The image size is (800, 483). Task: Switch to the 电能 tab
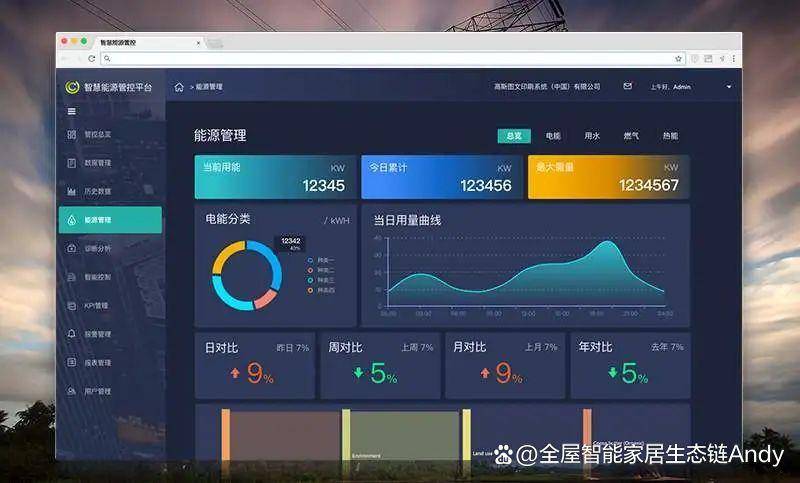(x=553, y=136)
